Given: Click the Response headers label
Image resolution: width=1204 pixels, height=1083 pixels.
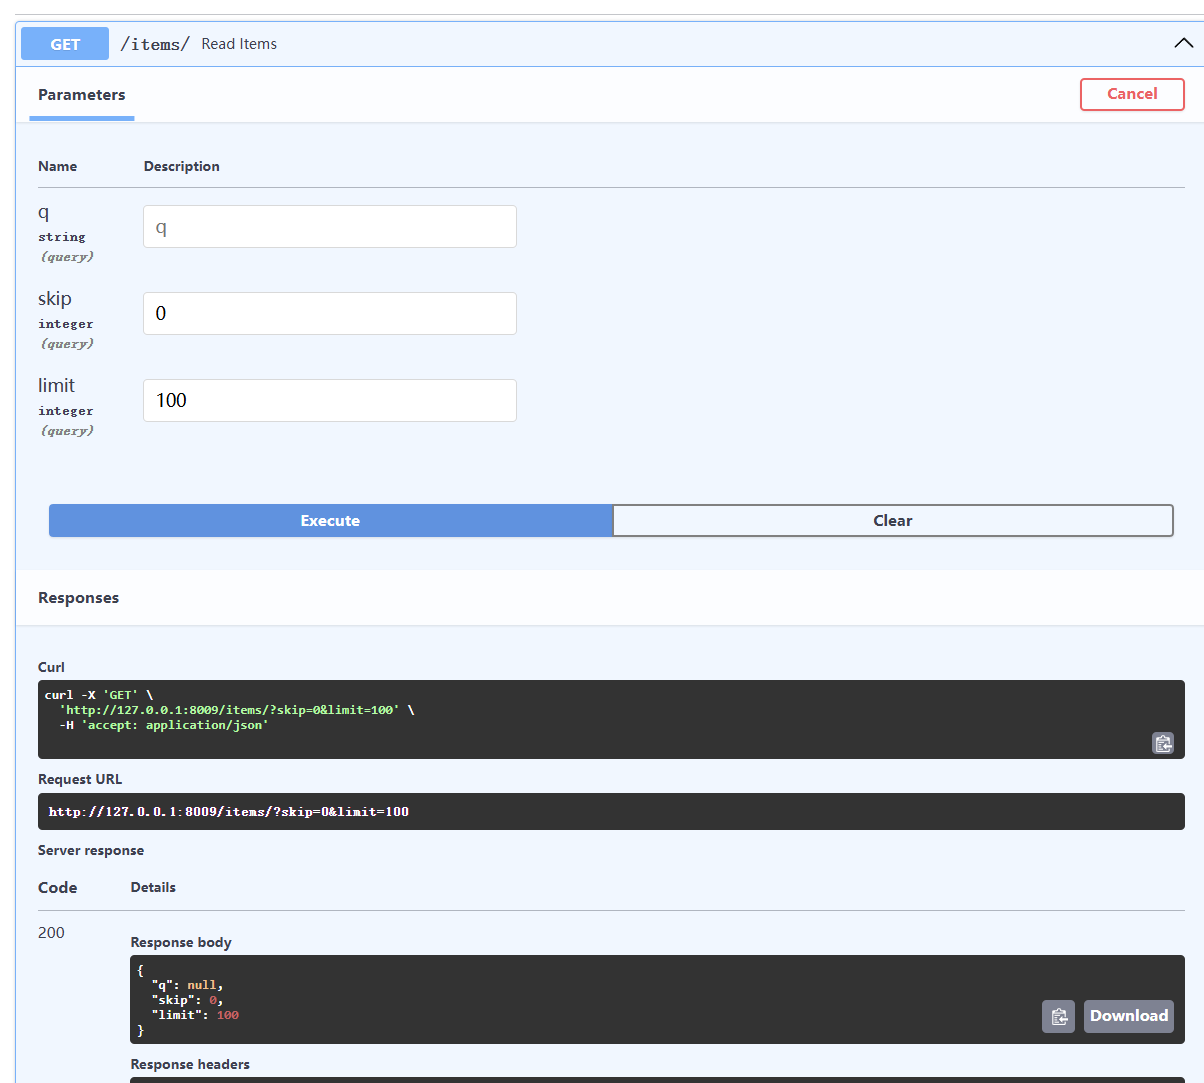Looking at the screenshot, I should (x=190, y=1063).
